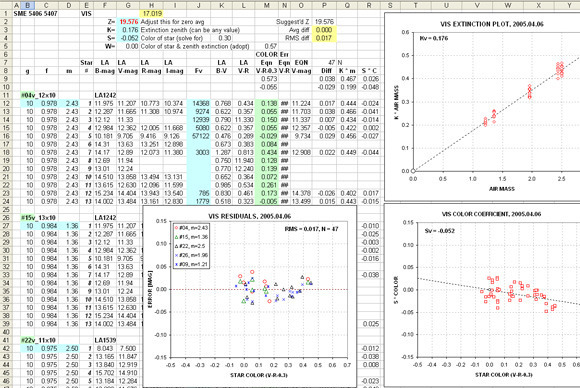Screen dimensions: 580x388
Task: Select the cell labeled LA1539
Action: [x=105, y=340]
